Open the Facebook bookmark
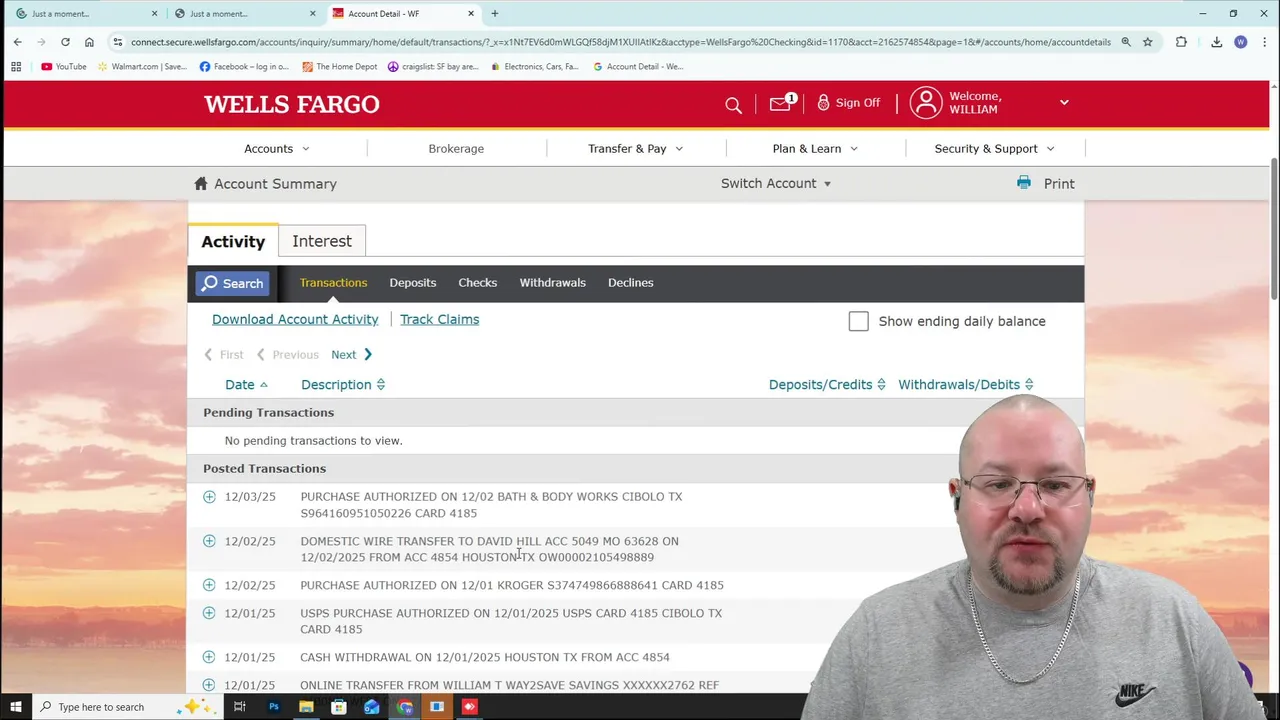Screen dimensions: 1280x720 tap(244, 67)
